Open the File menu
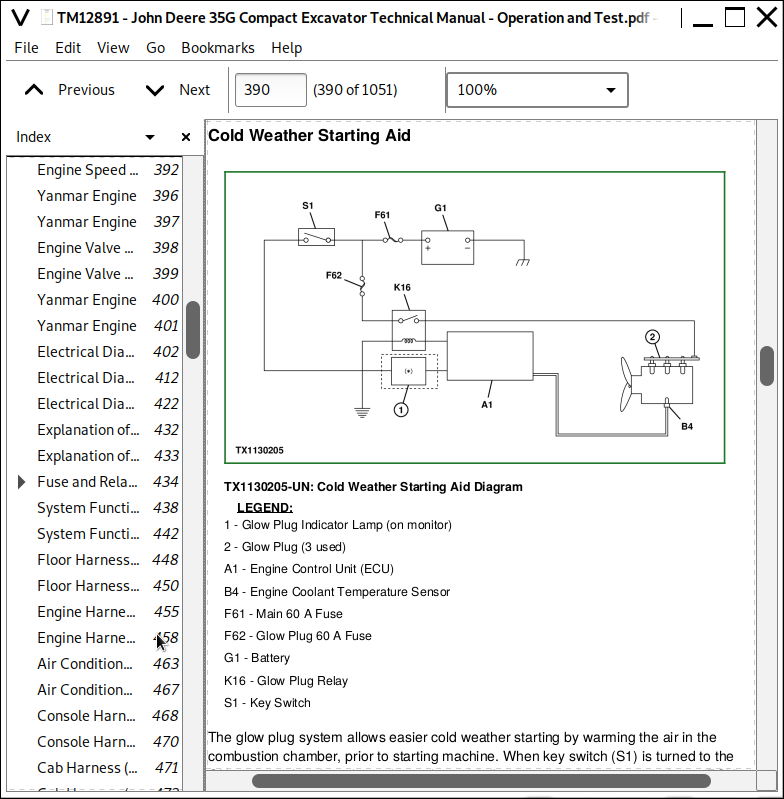The height and width of the screenshot is (799, 784). [26, 48]
